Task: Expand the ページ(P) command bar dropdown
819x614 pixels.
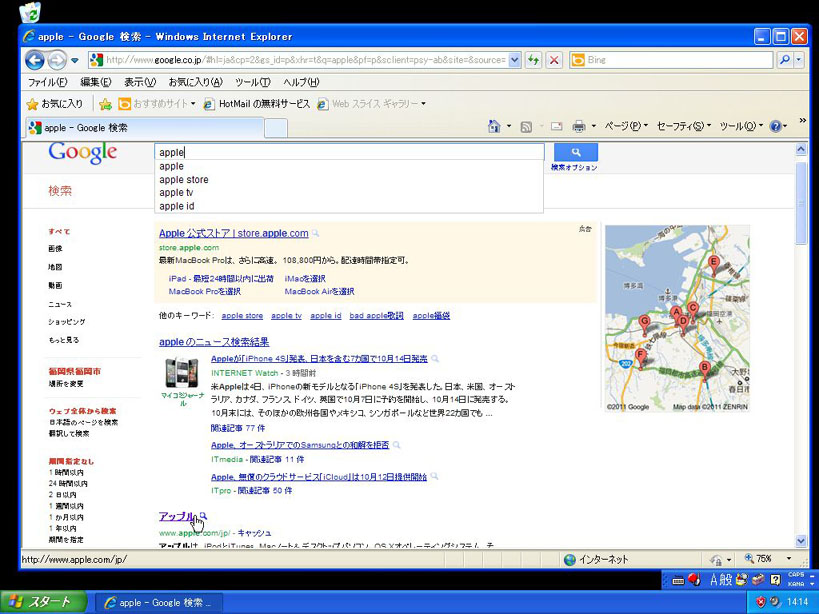Action: pyautogui.click(x=626, y=126)
